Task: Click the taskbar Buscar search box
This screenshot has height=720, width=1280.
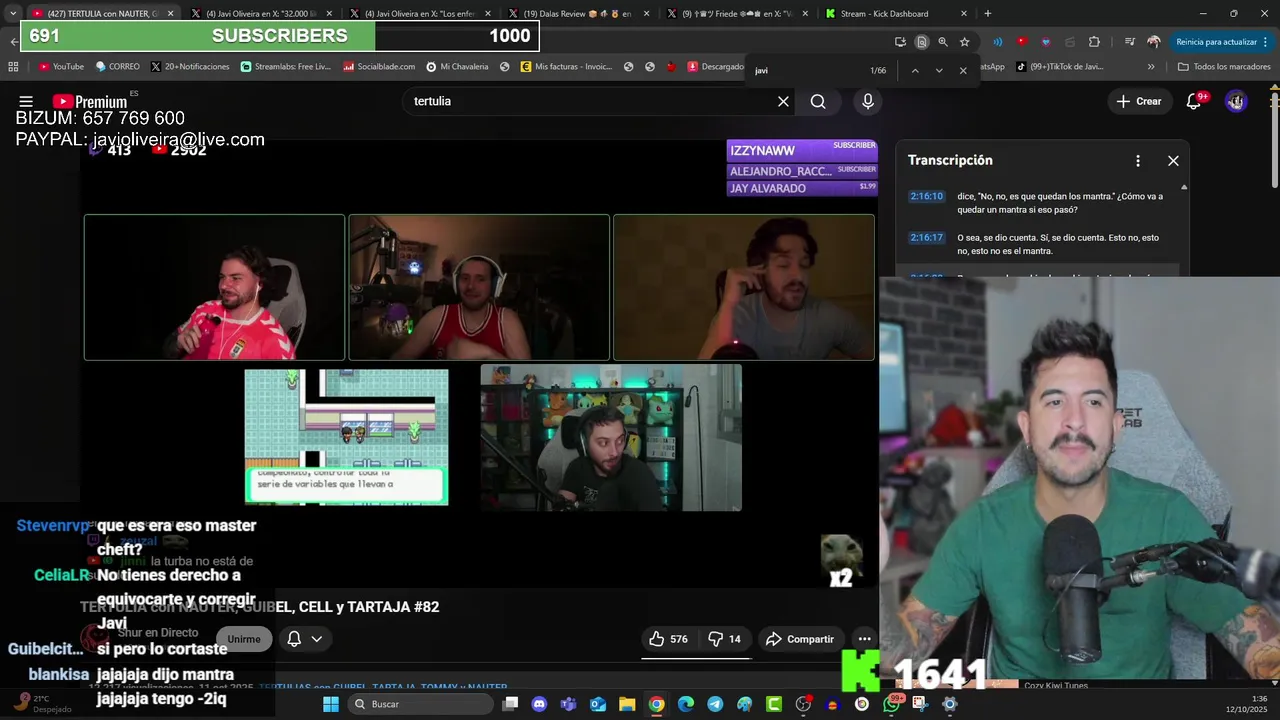Action: 421,704
